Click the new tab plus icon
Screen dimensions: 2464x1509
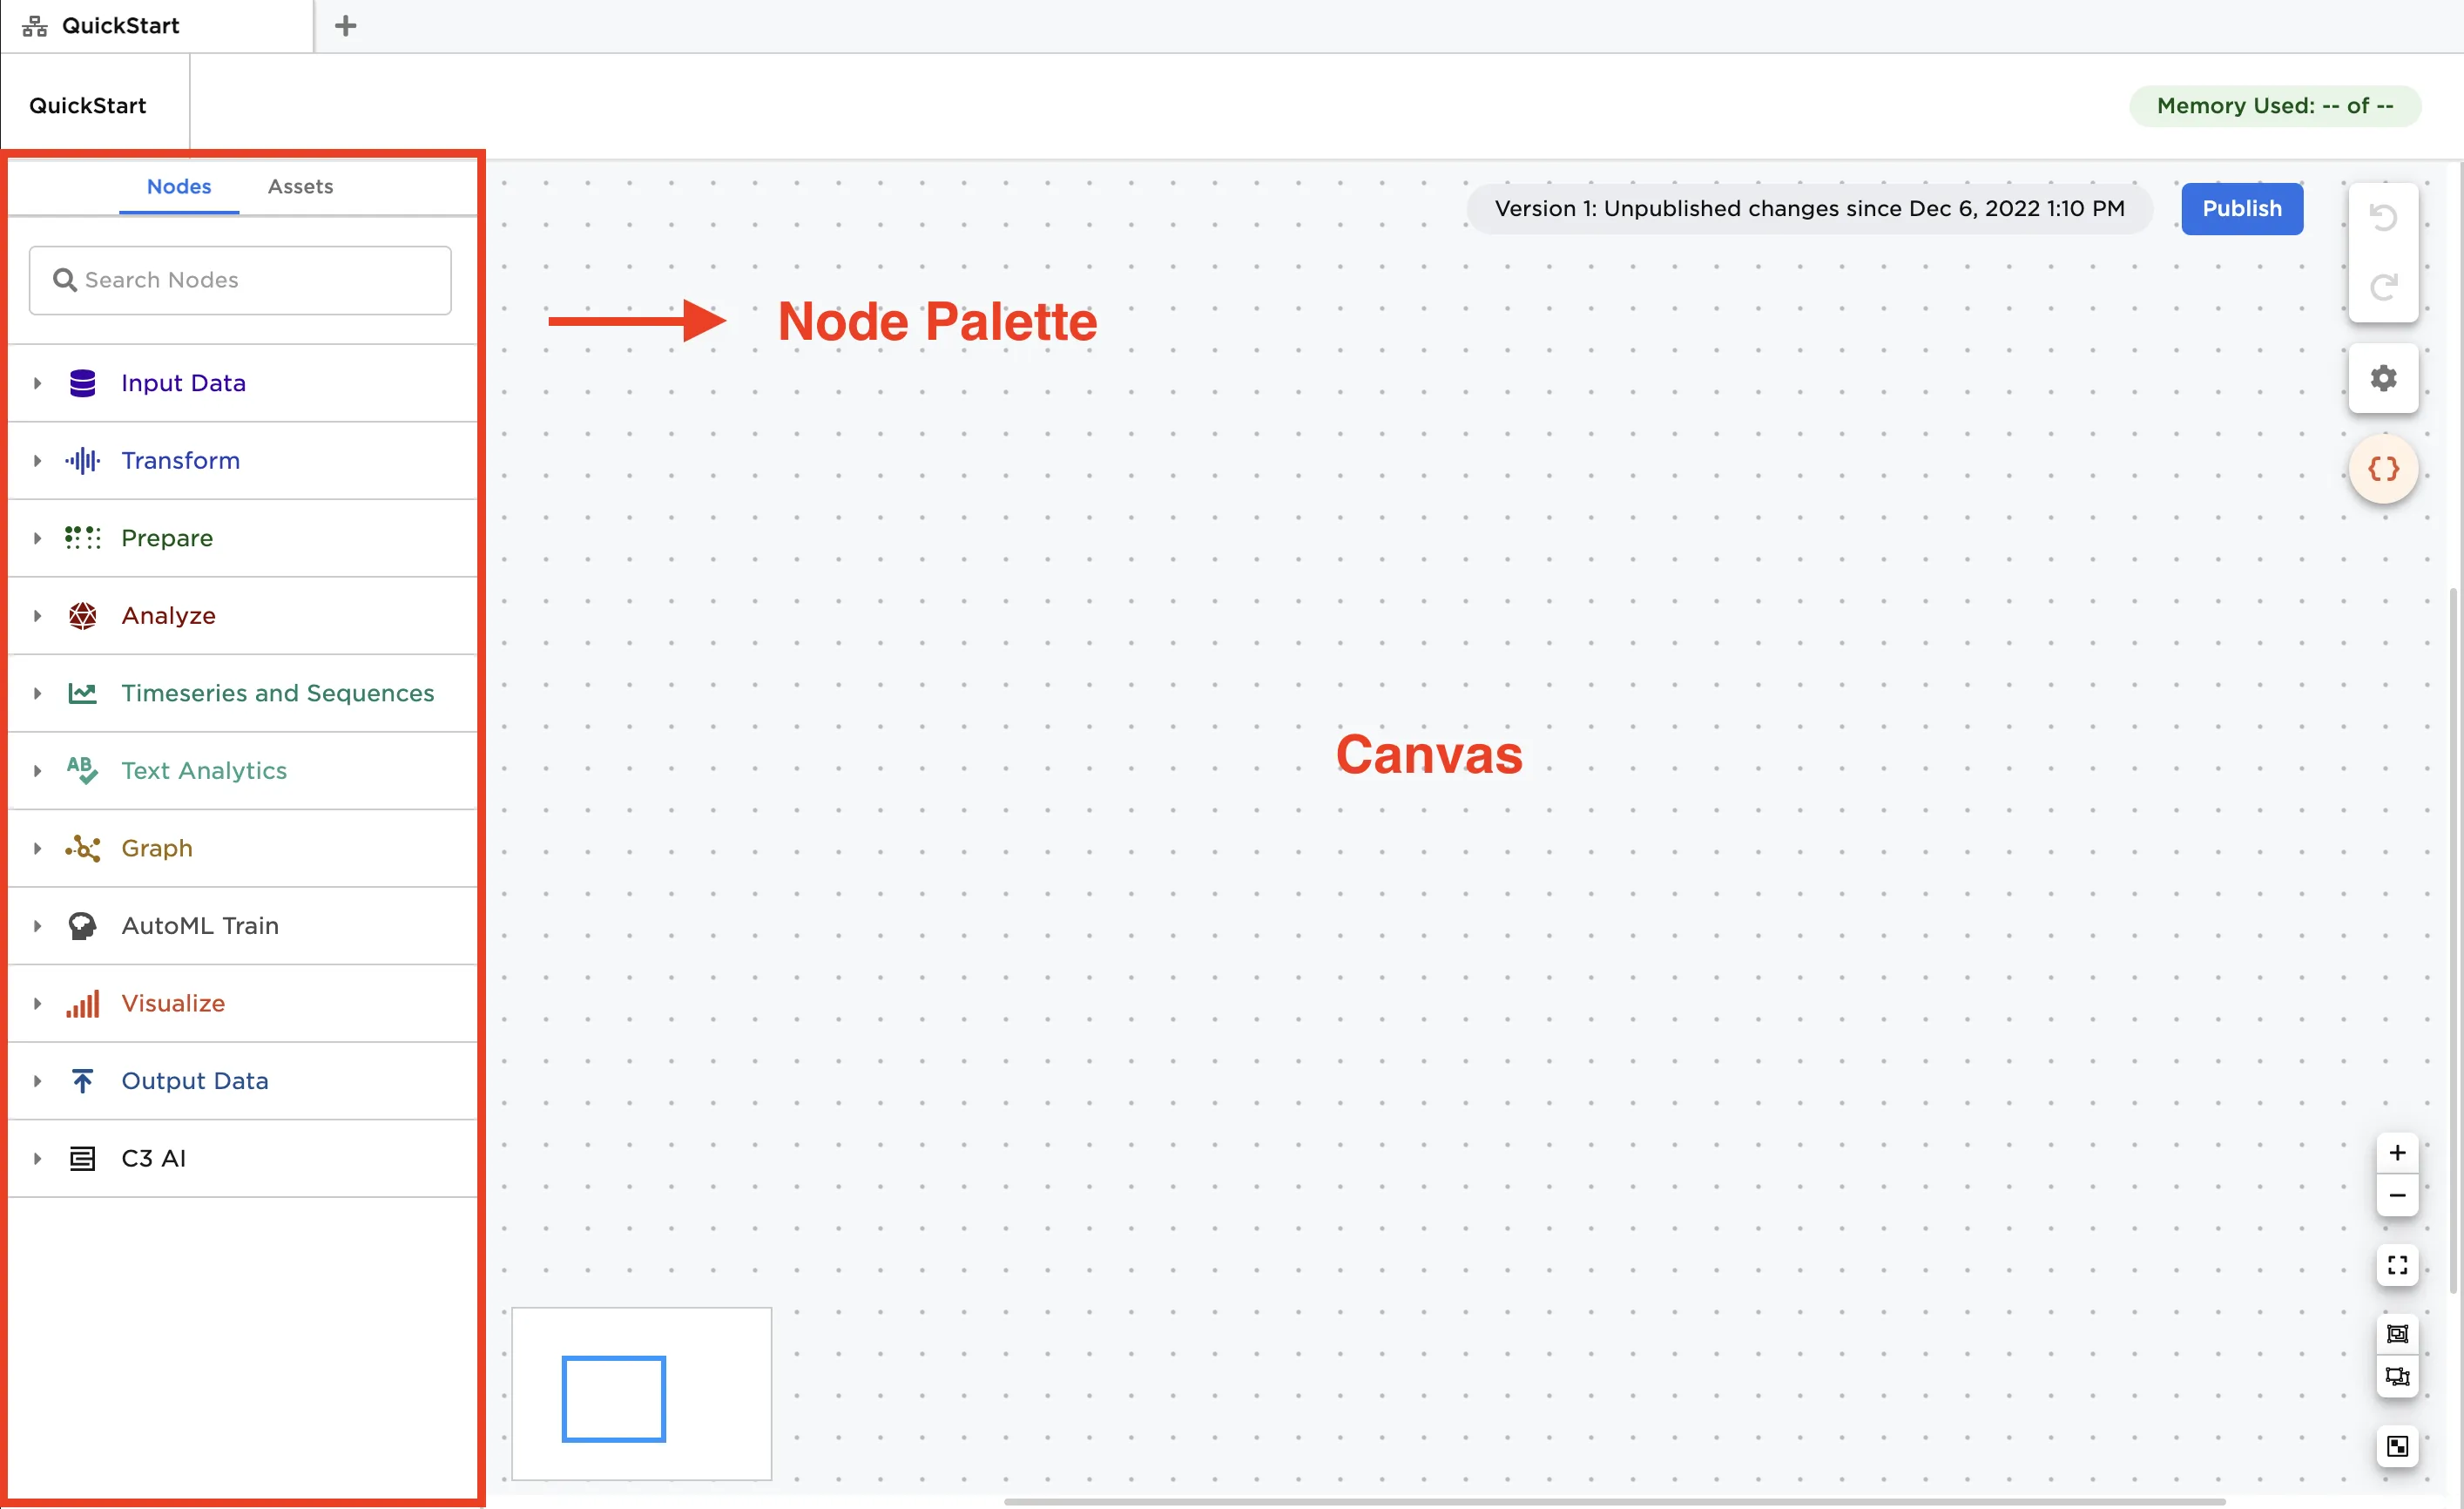click(x=345, y=26)
